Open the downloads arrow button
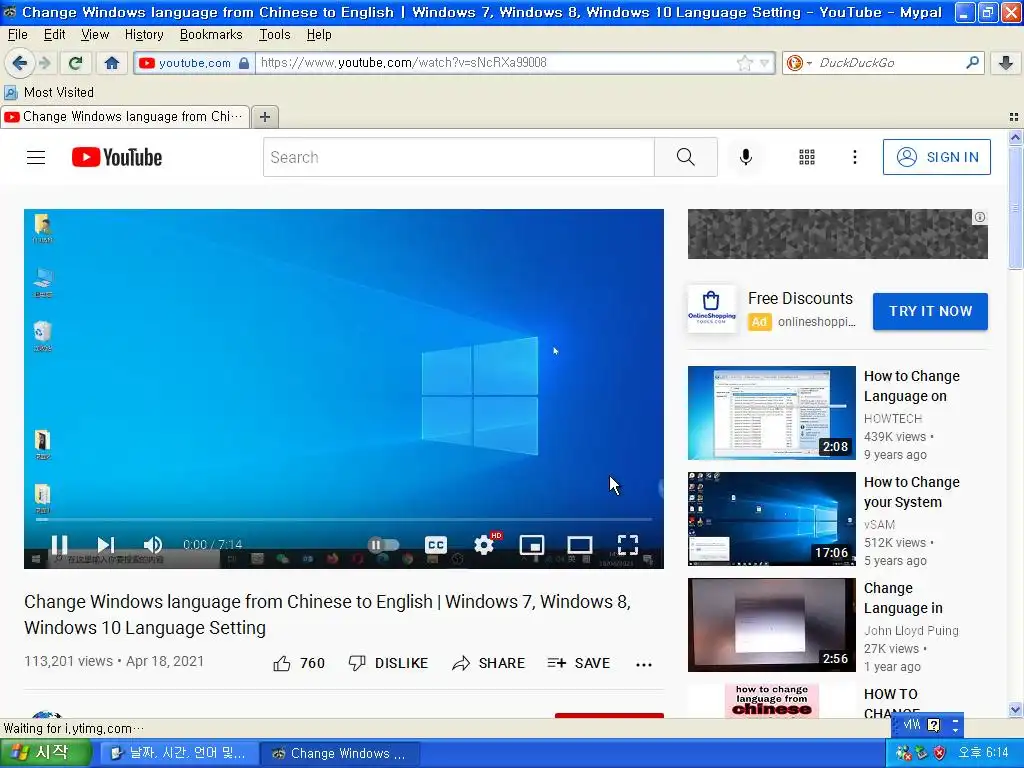Screen dimensions: 1024x768 pyautogui.click(x=1006, y=63)
